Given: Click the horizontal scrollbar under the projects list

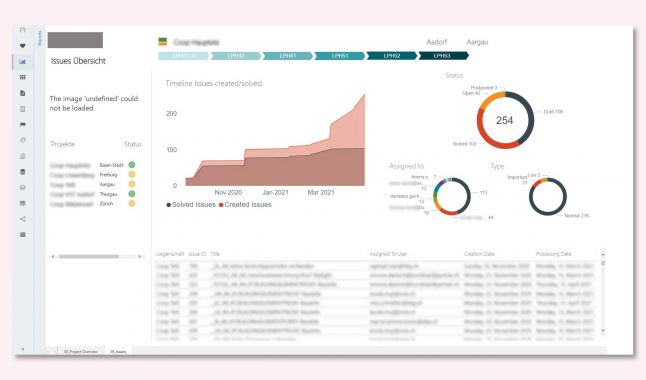Looking at the screenshot, I should tap(89, 256).
